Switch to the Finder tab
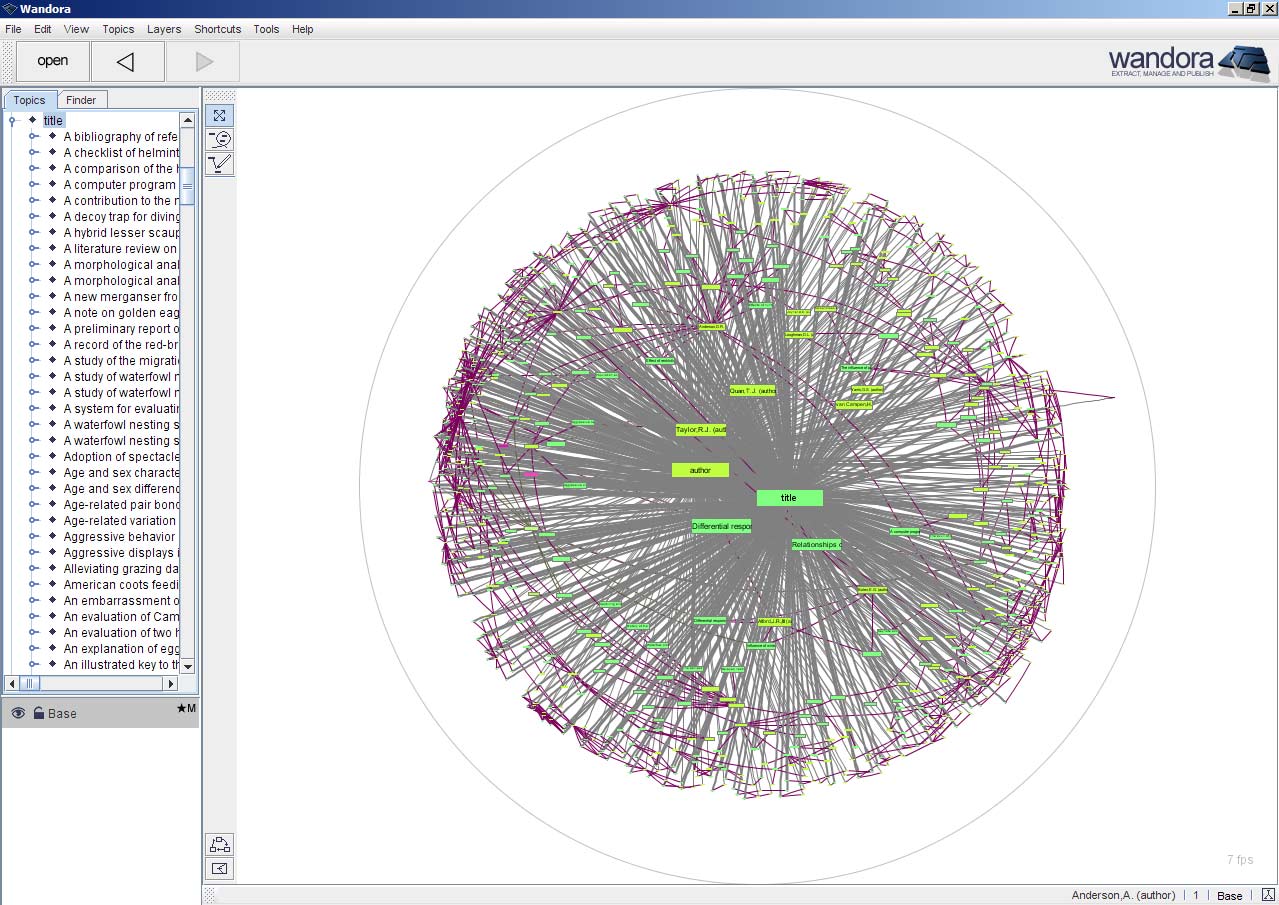Image resolution: width=1279 pixels, height=905 pixels. point(81,99)
